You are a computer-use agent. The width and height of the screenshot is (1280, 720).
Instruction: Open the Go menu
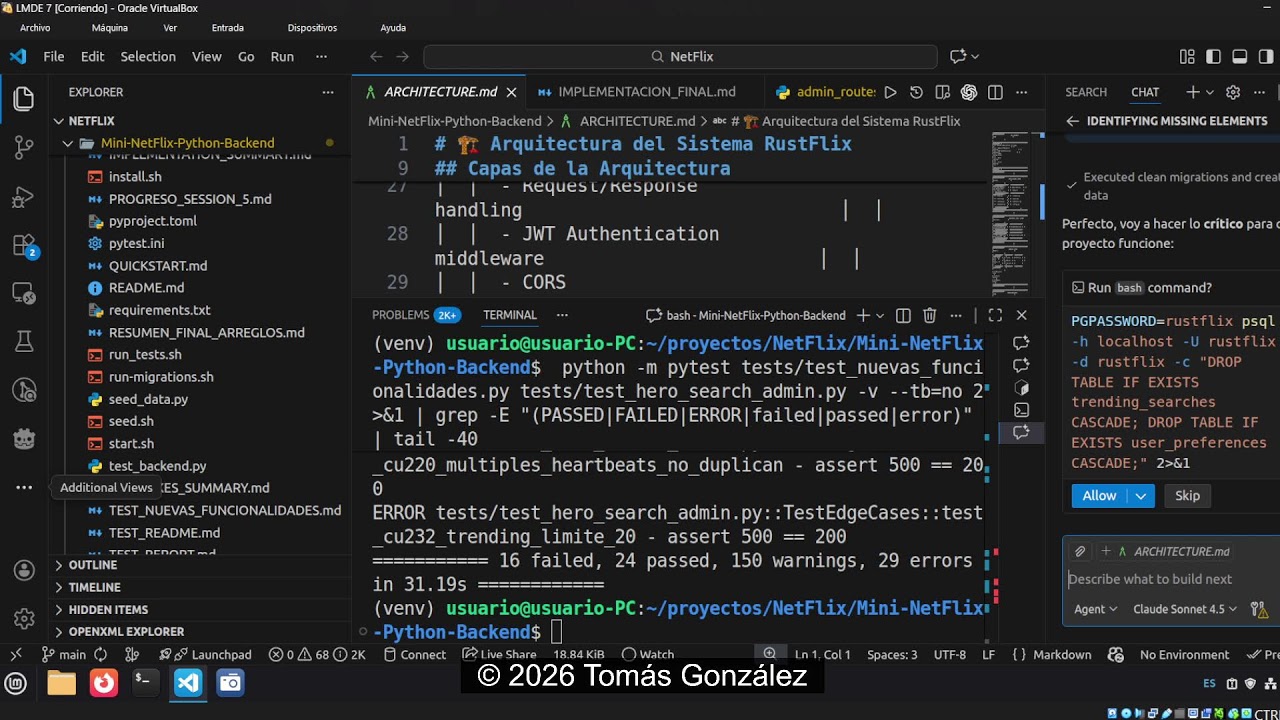(x=246, y=57)
